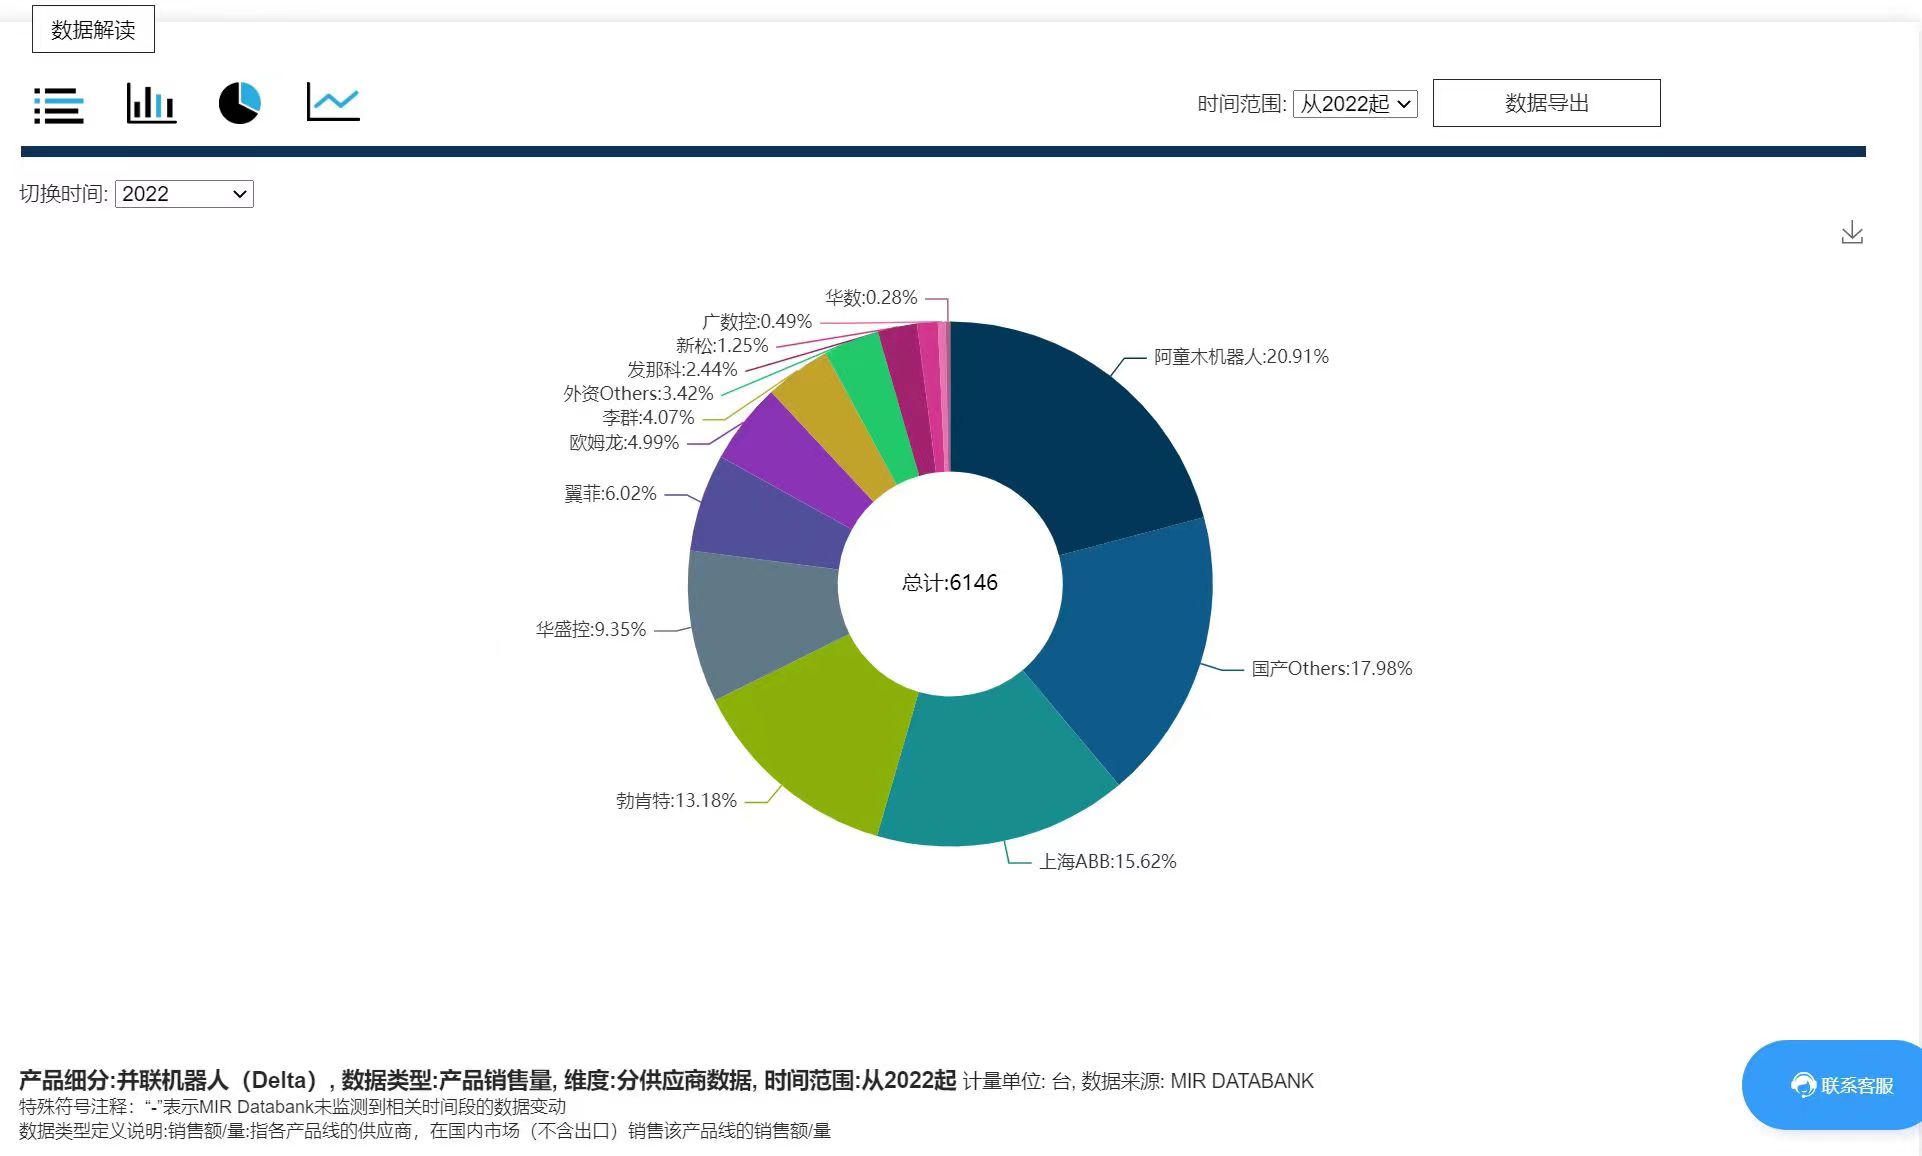Click the 总计:6146 center label

click(x=950, y=583)
